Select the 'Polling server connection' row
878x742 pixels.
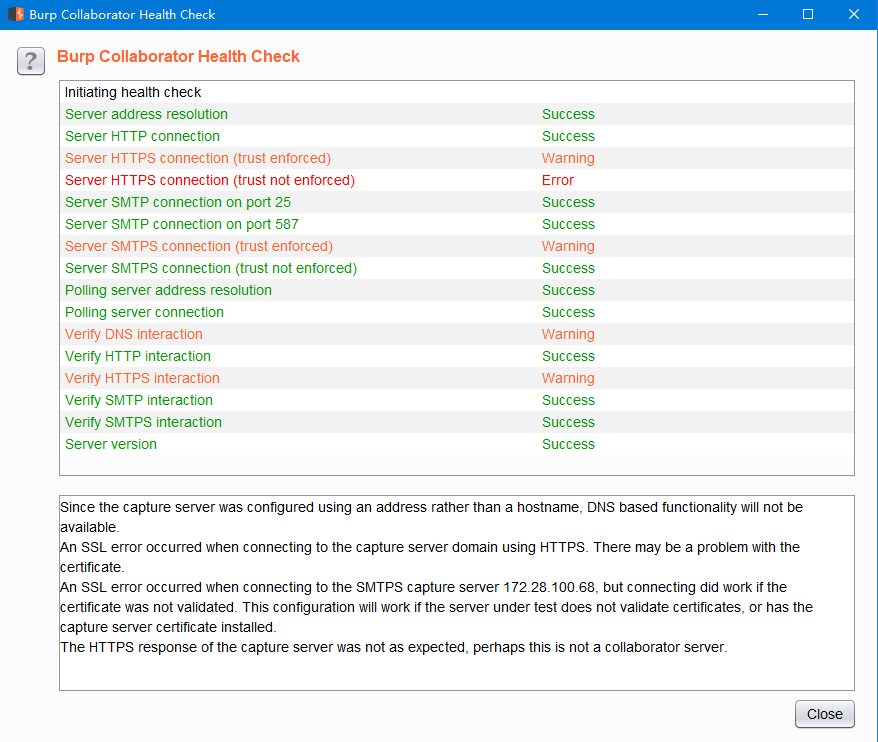144,312
